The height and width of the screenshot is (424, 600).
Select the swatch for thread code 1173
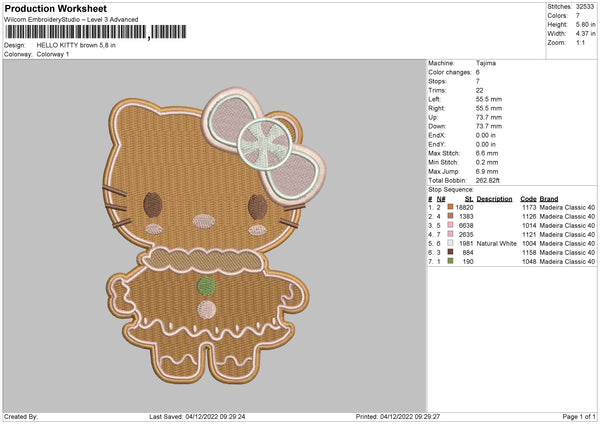click(451, 207)
